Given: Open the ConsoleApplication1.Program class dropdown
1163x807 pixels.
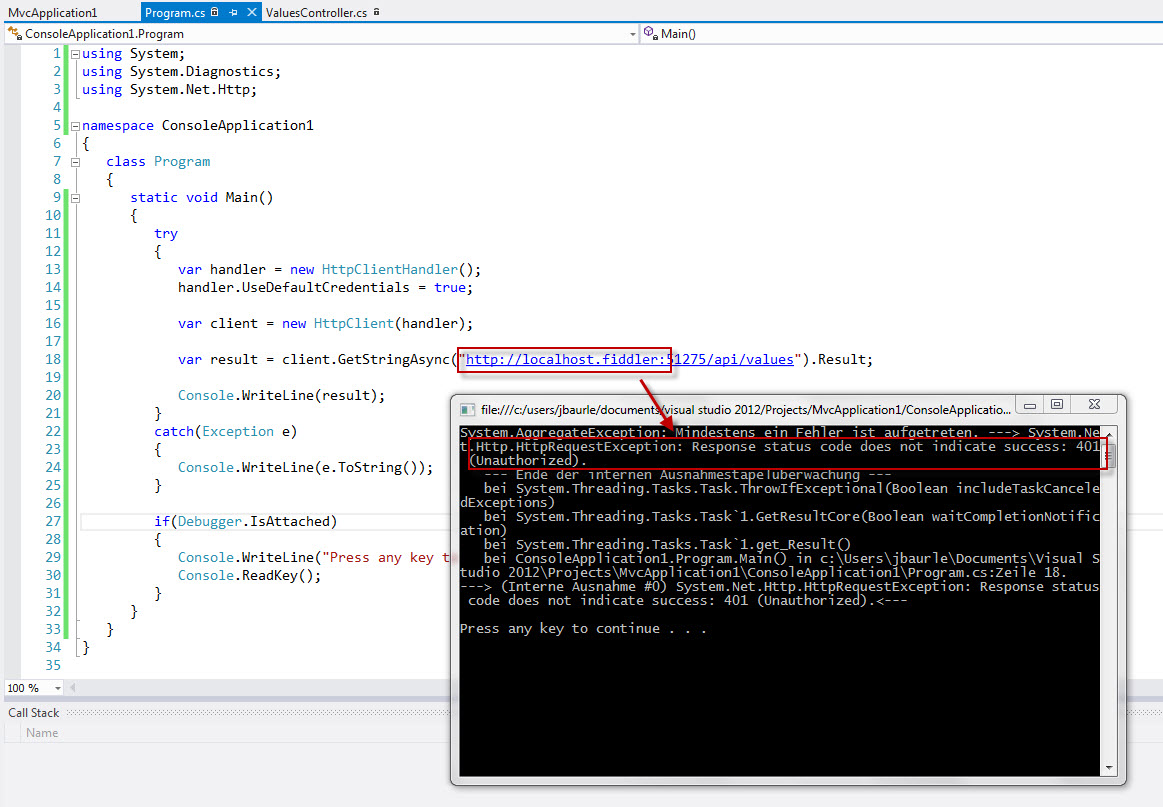Looking at the screenshot, I should 632,34.
